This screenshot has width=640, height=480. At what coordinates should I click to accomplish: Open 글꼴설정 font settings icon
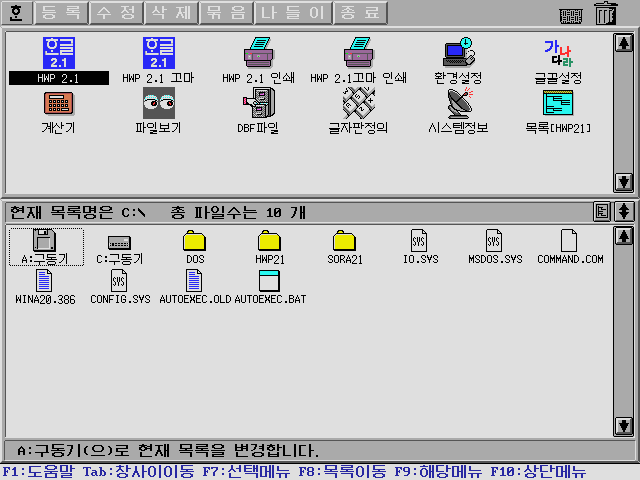click(x=558, y=53)
